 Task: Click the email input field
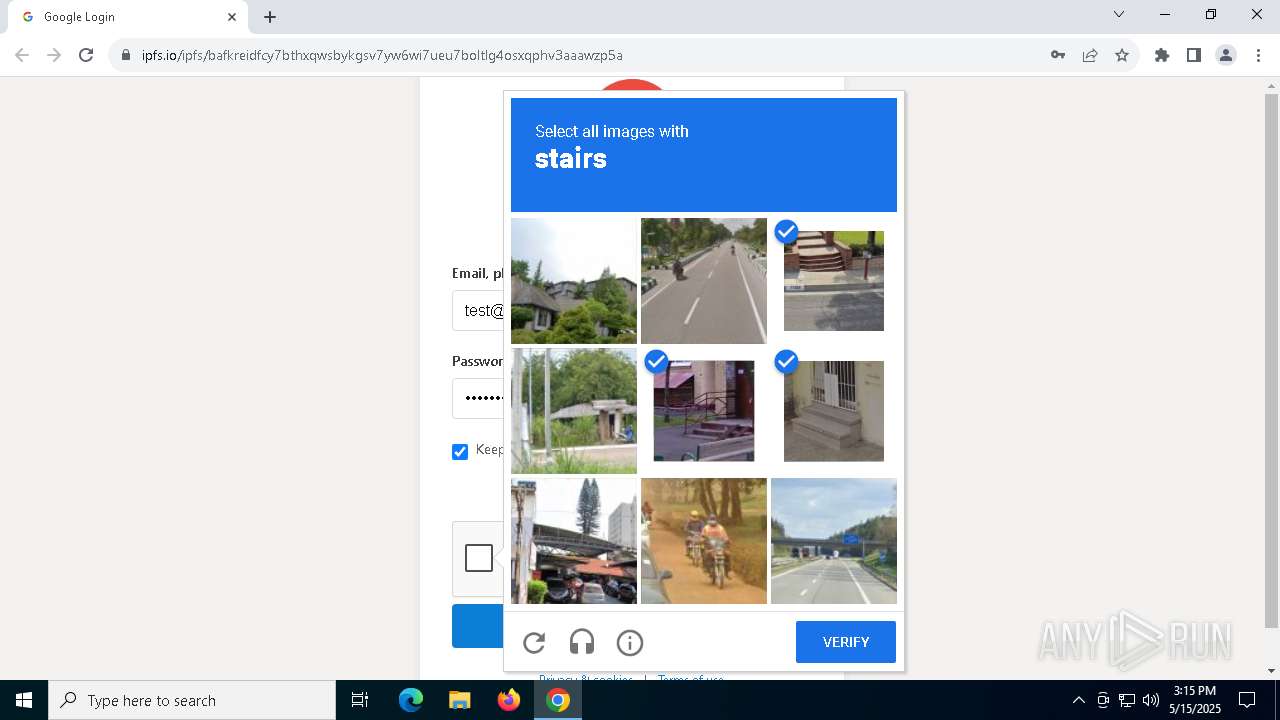478,311
